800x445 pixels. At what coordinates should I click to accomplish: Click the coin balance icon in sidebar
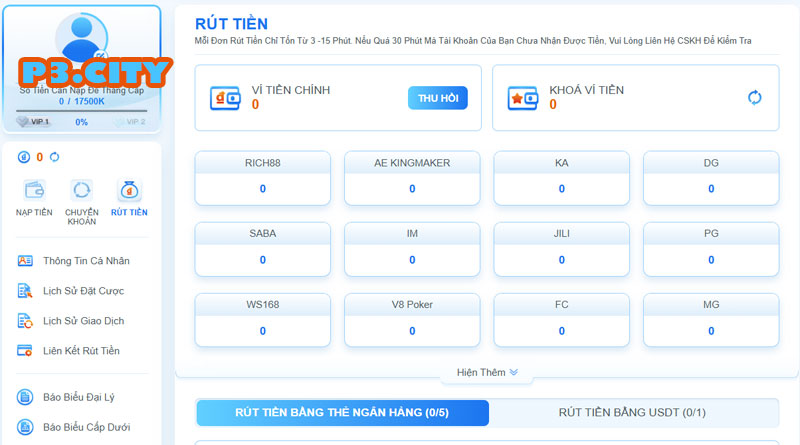click(24, 157)
